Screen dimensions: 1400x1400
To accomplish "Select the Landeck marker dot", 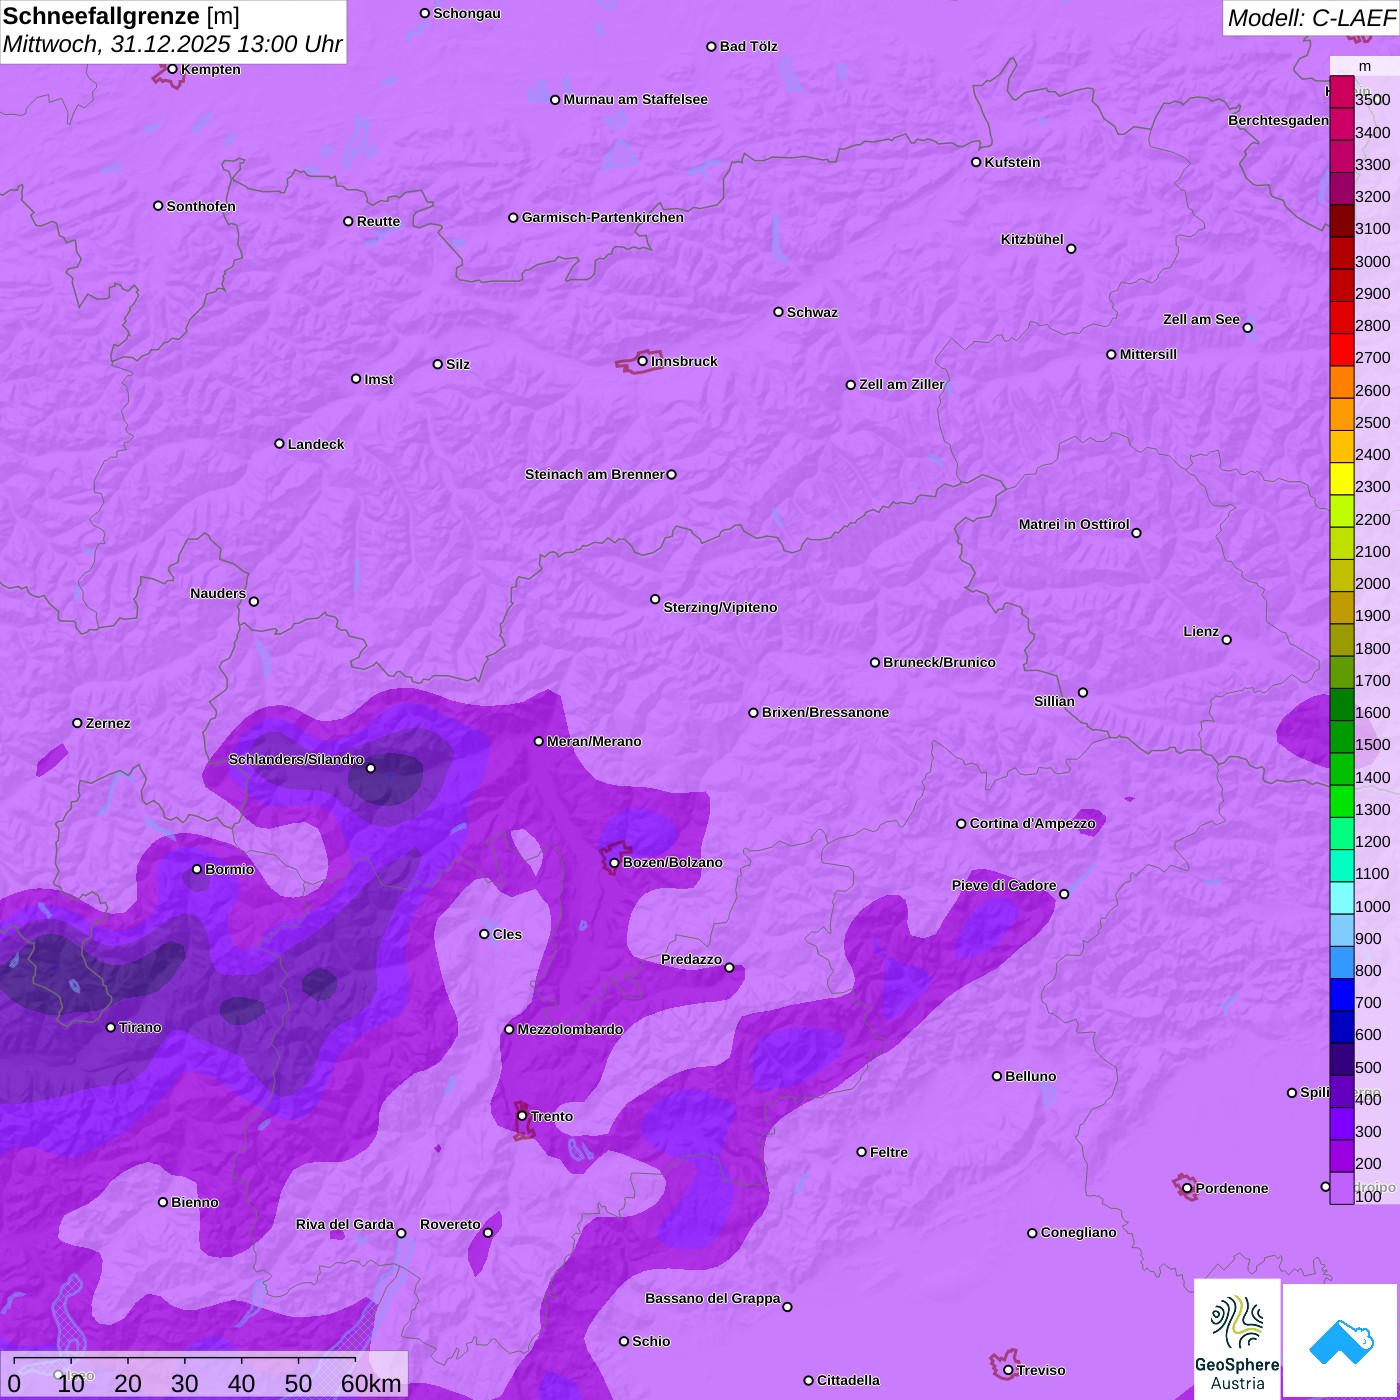I will coord(279,444).
